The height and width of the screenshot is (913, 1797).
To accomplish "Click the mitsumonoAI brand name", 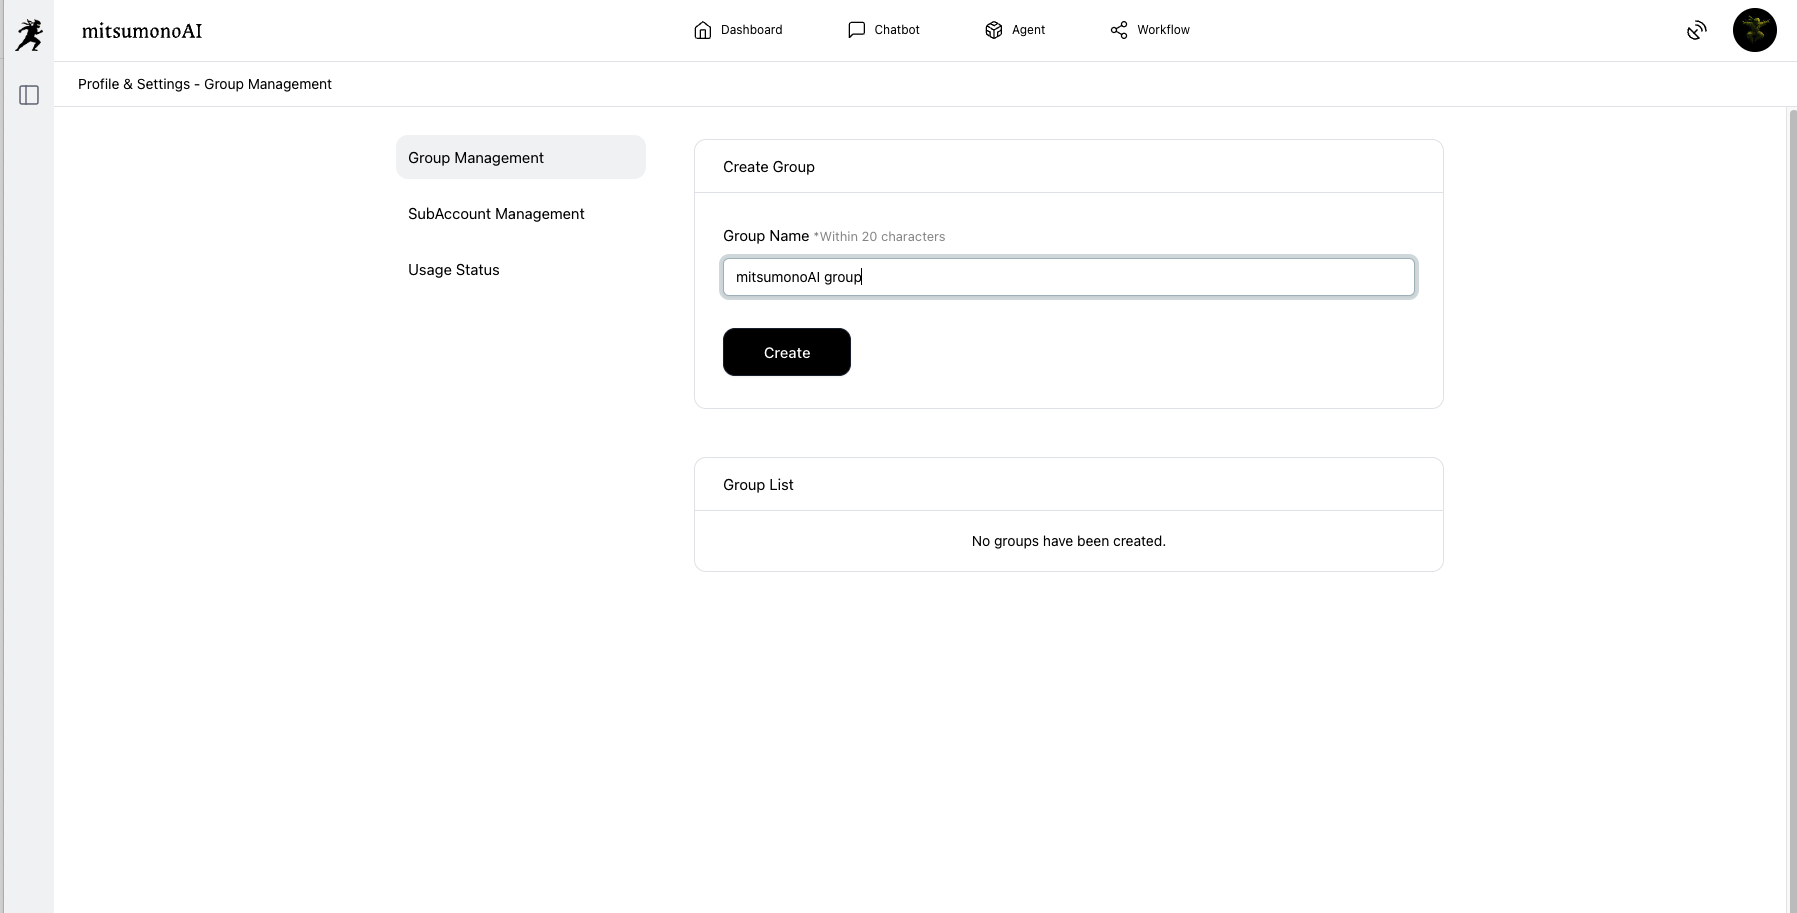I will (142, 31).
